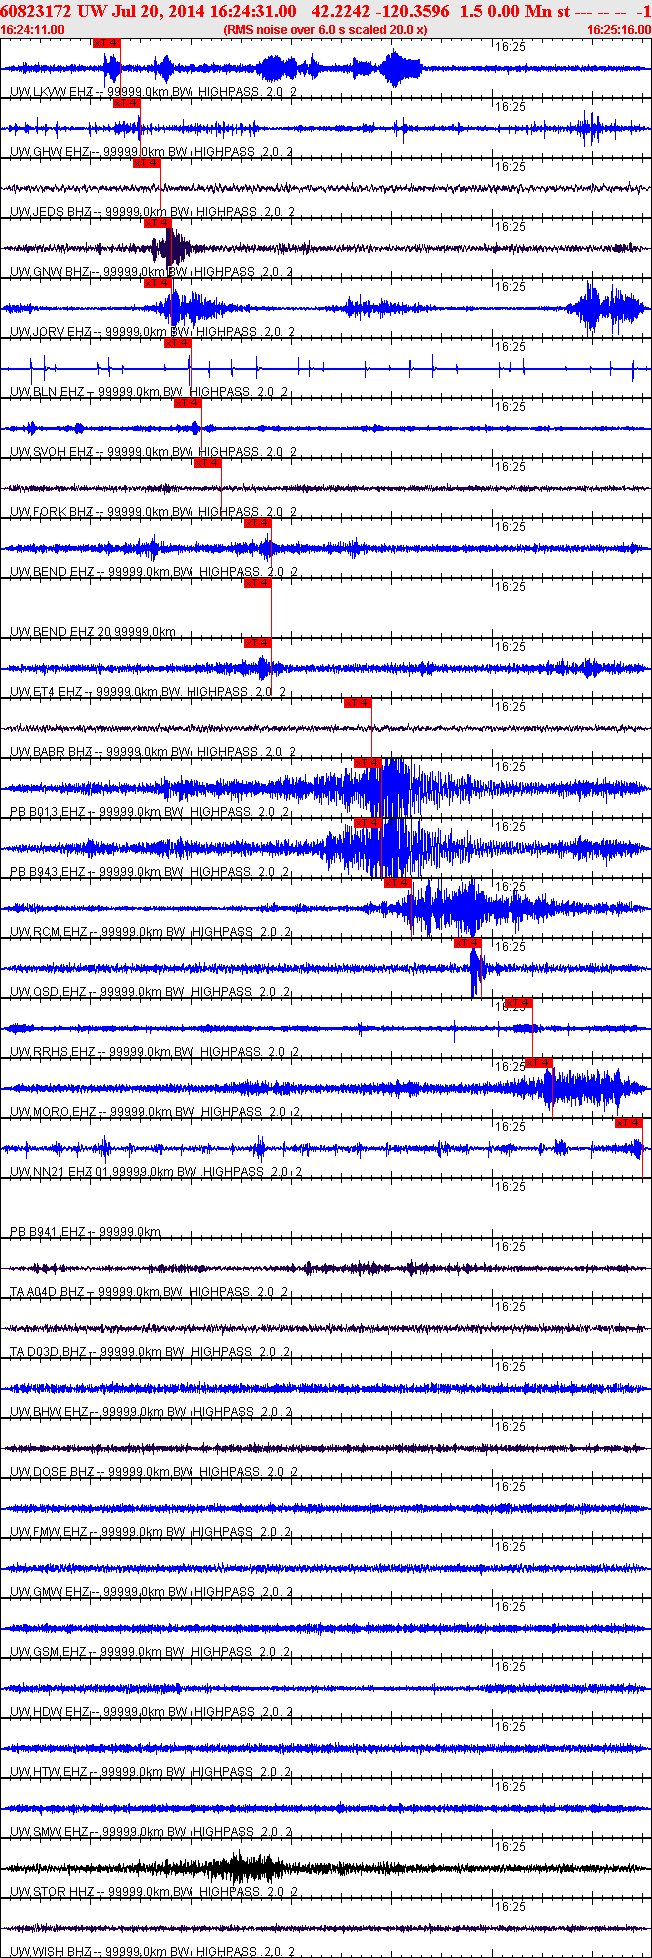Screen dimensions: 652x1958
Task: Select the PB.B943 EHZ station label
Action: click(x=150, y=872)
